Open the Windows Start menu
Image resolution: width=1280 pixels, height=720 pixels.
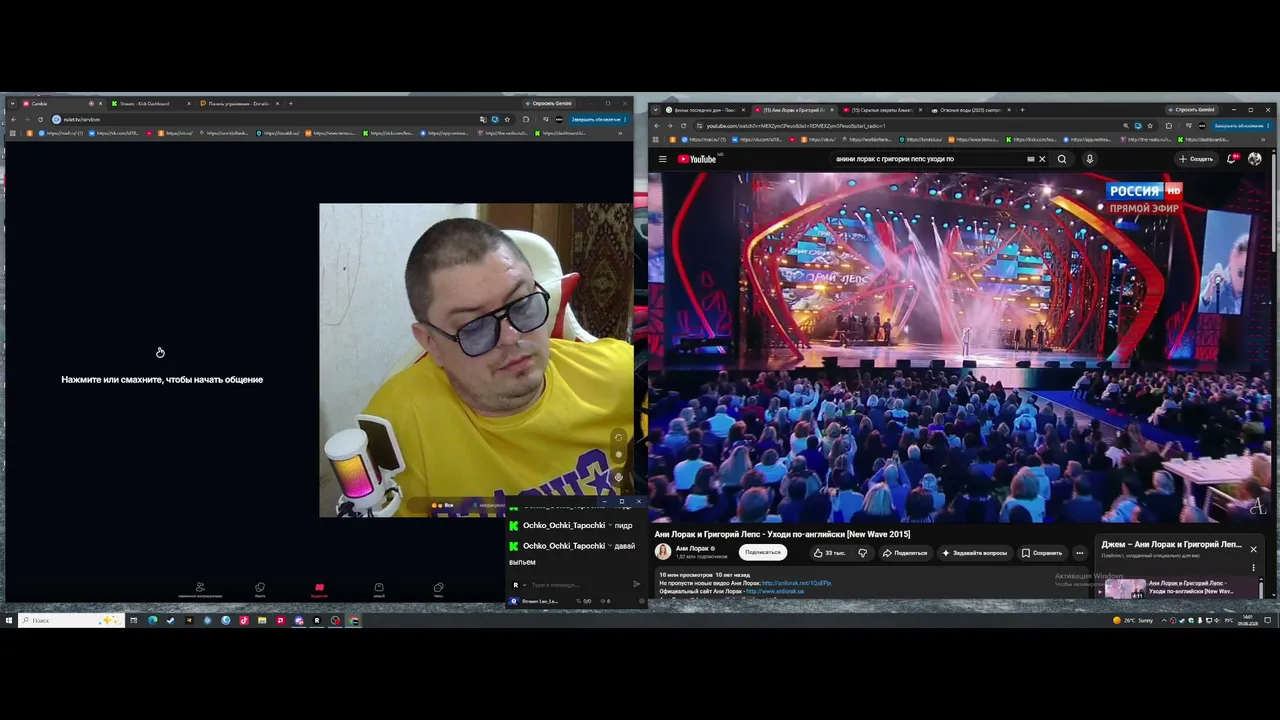[9, 620]
